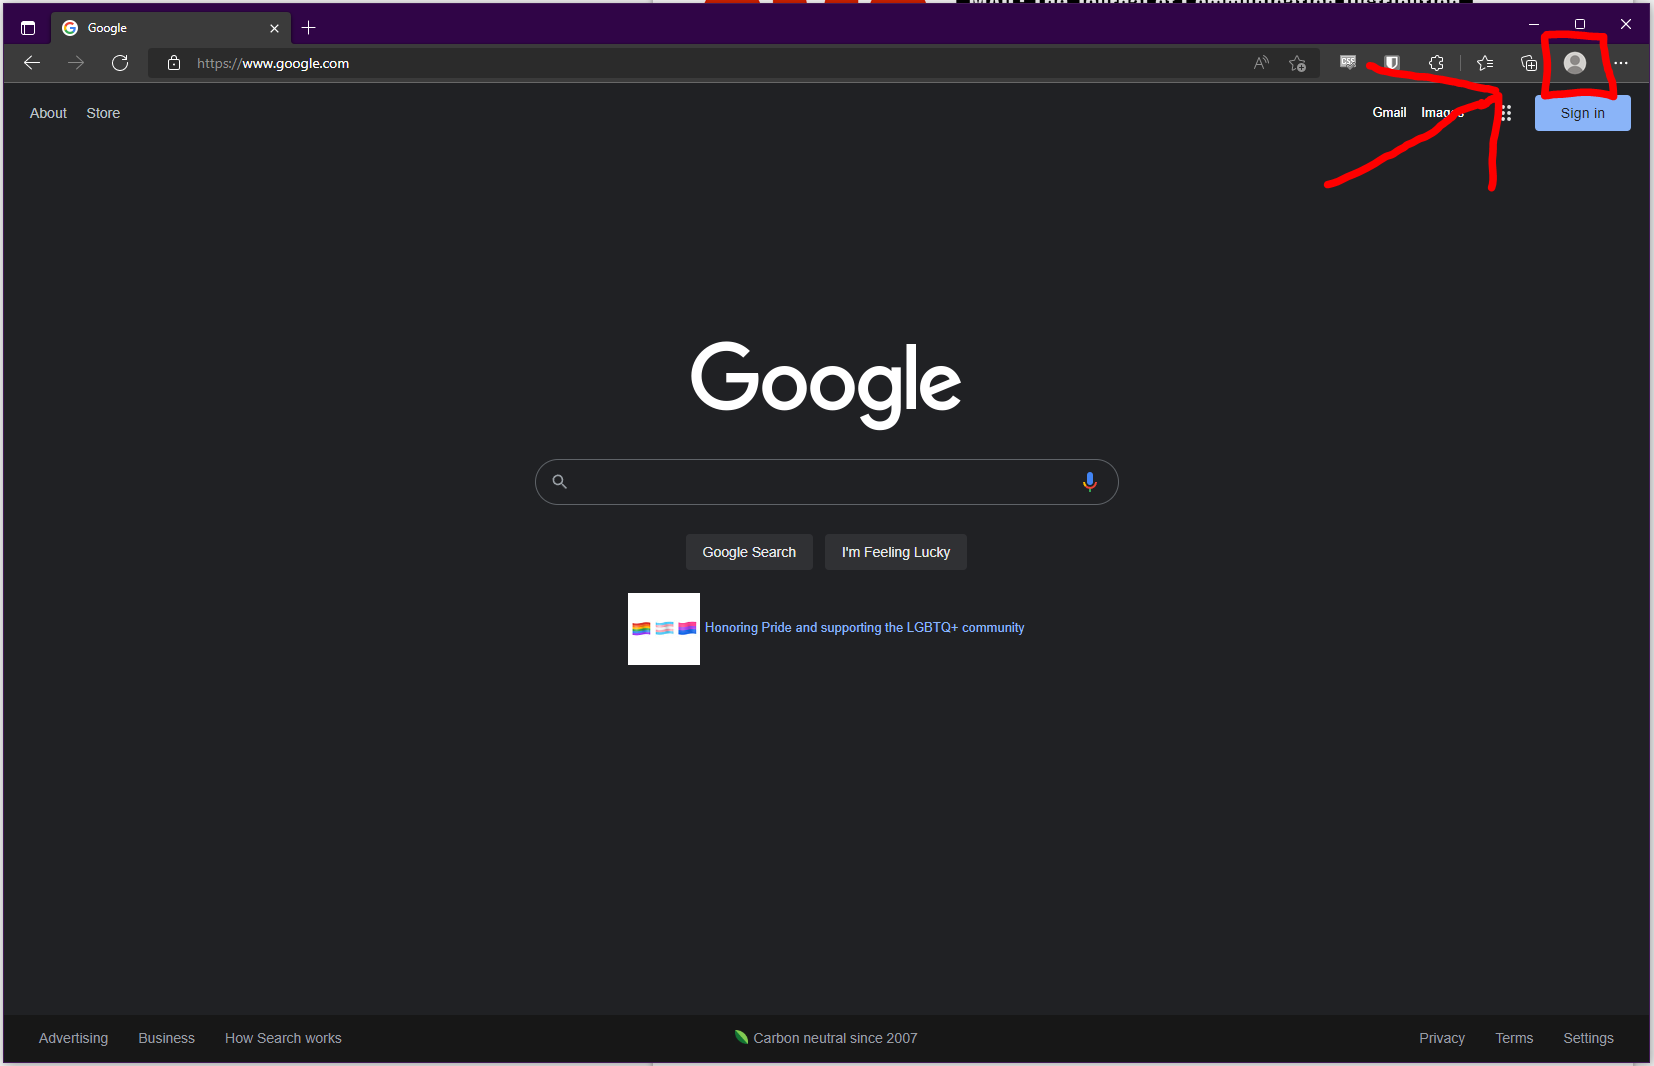This screenshot has height=1066, width=1654.
Task: Start voice search with microphone
Action: [1090, 482]
